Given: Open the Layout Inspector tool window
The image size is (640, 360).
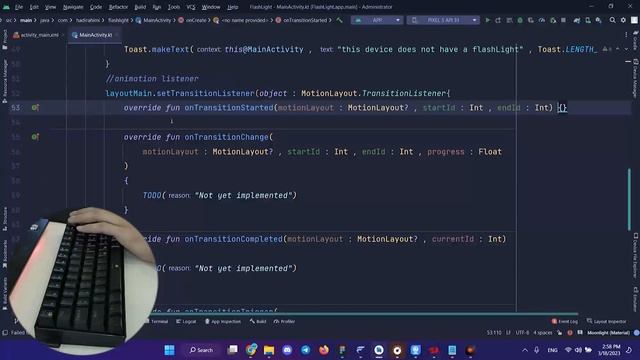Looking at the screenshot, I should click(606, 322).
